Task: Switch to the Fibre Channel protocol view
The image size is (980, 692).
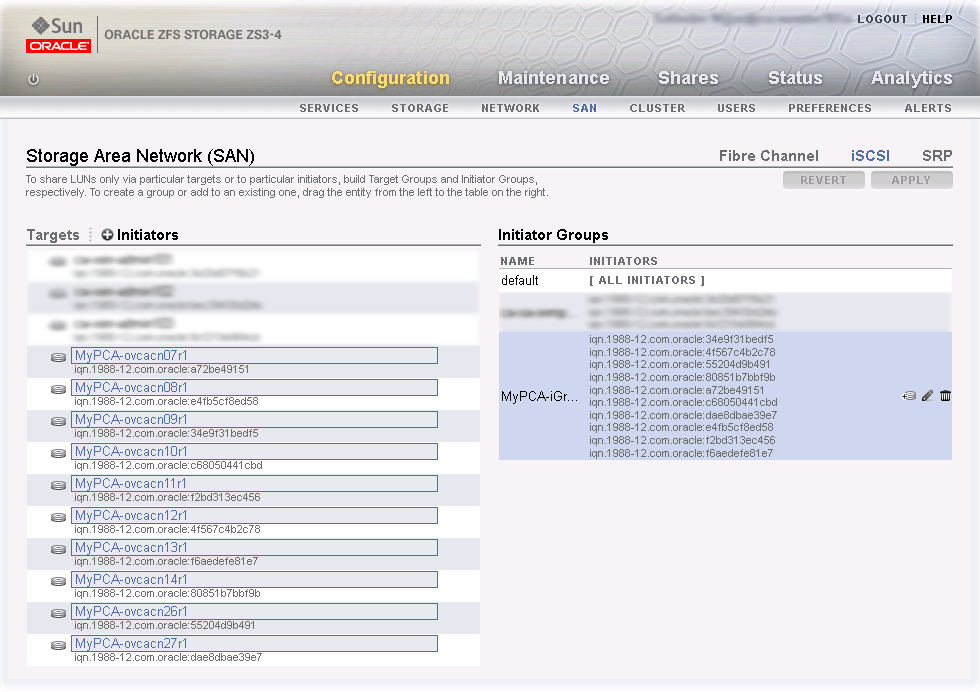Action: (768, 155)
